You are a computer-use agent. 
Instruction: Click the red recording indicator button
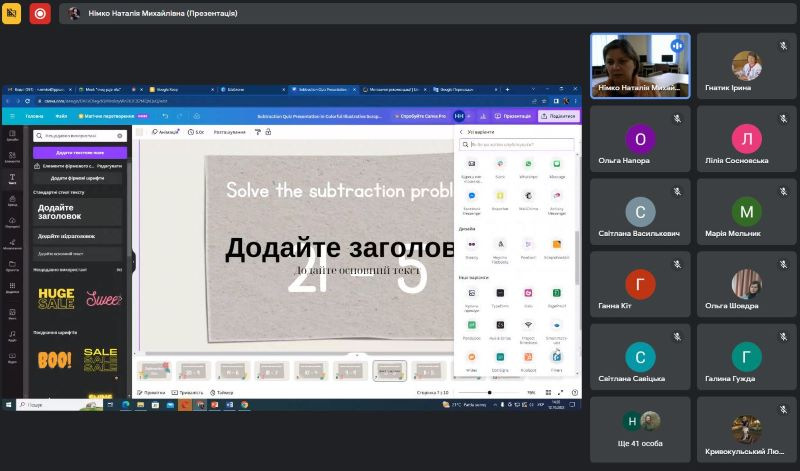[x=40, y=13]
